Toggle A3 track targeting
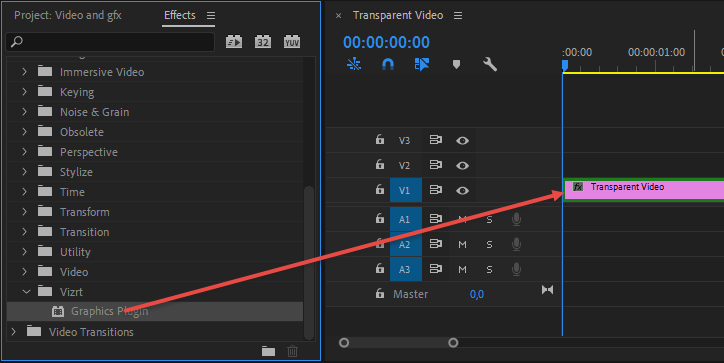The height and width of the screenshot is (363, 724). (405, 269)
